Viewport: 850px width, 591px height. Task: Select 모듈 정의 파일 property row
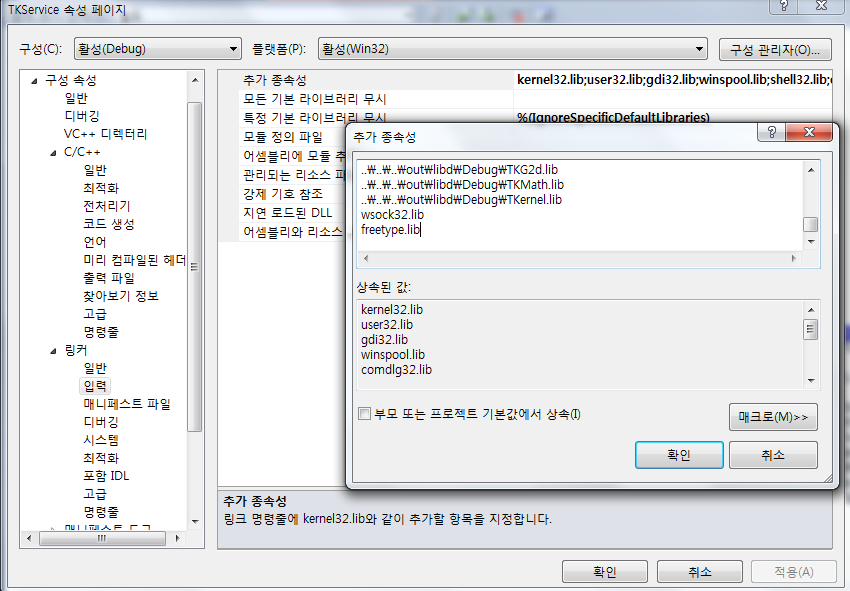click(293, 137)
